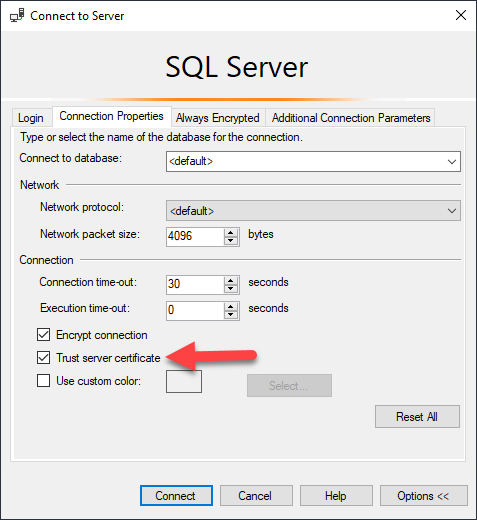Image resolution: width=477 pixels, height=520 pixels.
Task: Close the Connect to Server dialog
Action: pyautogui.click(x=461, y=15)
